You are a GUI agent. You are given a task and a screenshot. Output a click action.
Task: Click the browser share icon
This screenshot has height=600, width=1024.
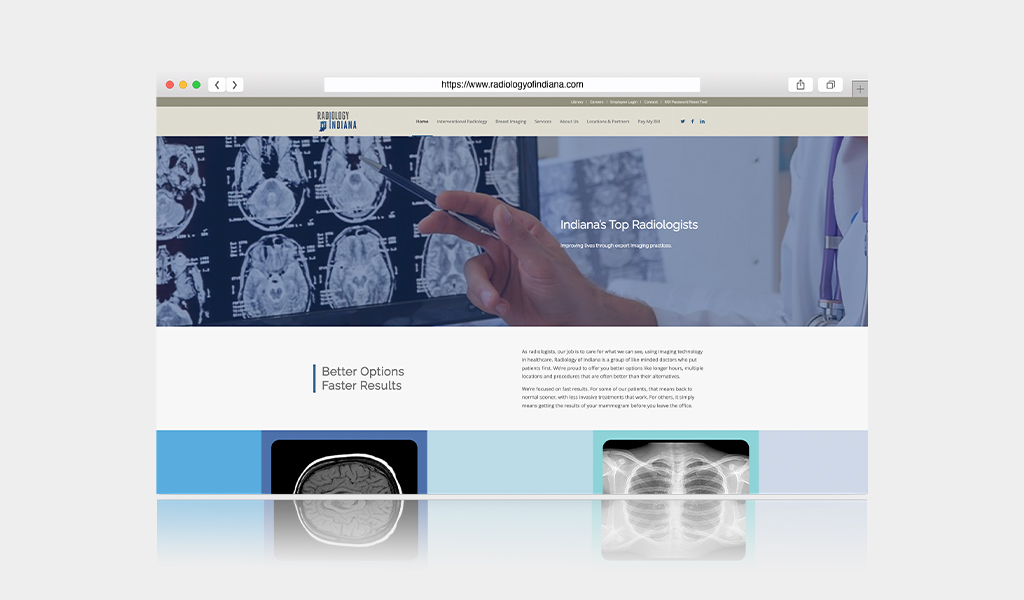800,85
